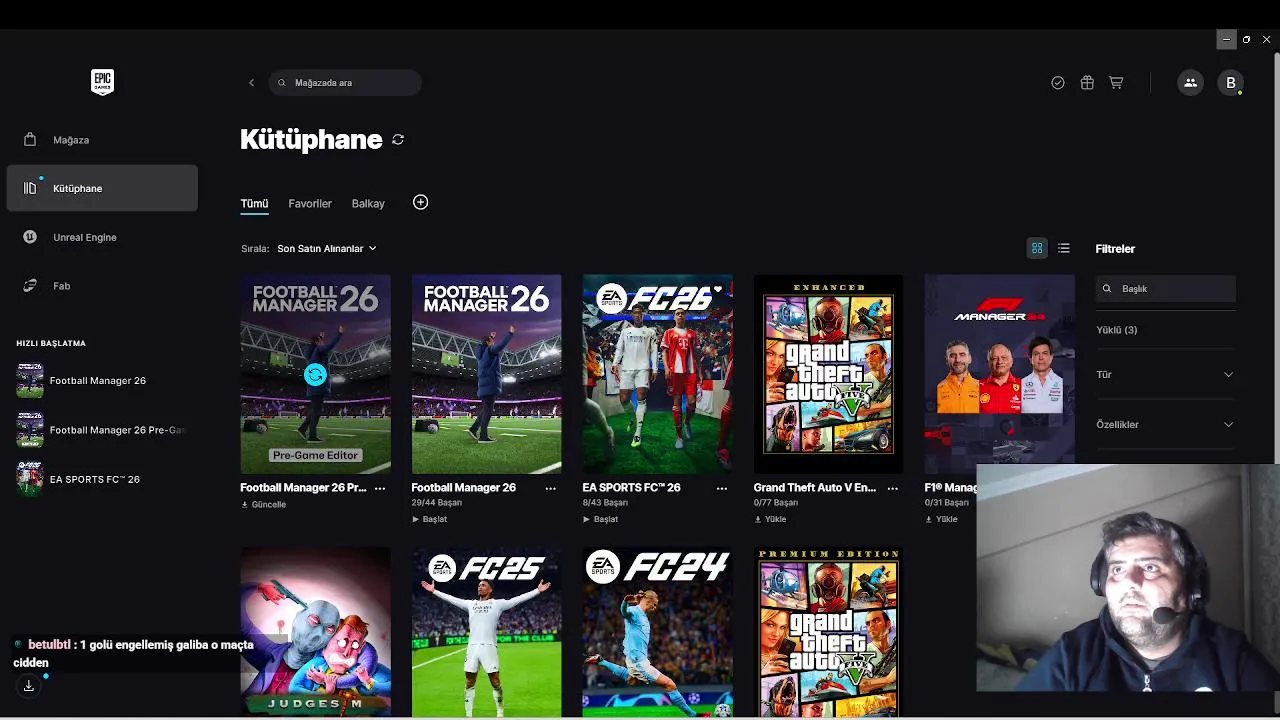Viewport: 1280px width, 720px height.
Task: Click Yükle under Grand Theft Auto V Enhanced
Action: [770, 519]
